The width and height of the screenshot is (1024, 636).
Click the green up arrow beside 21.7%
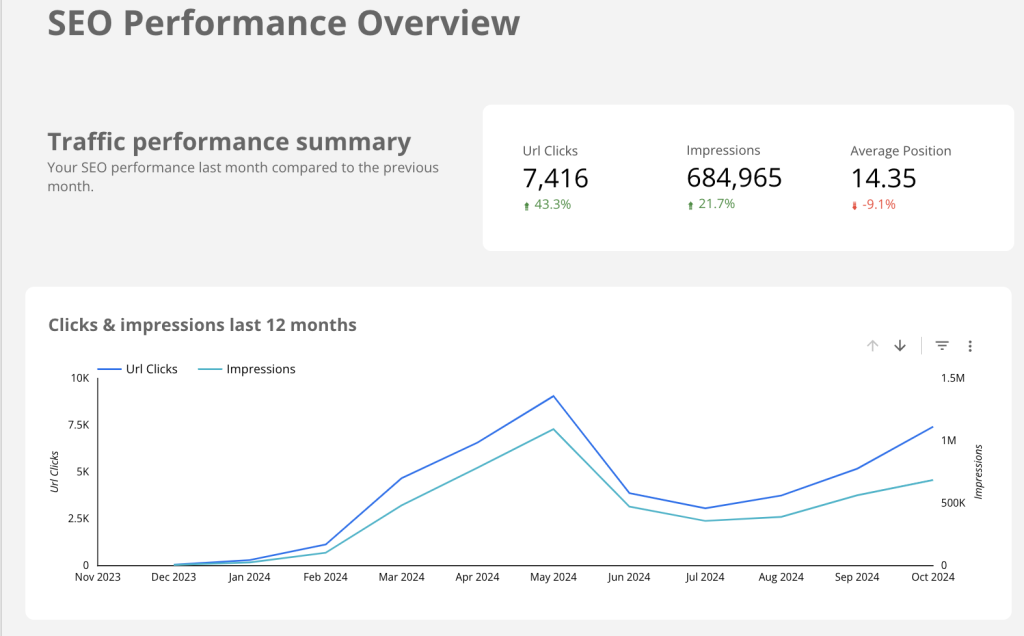pos(691,205)
